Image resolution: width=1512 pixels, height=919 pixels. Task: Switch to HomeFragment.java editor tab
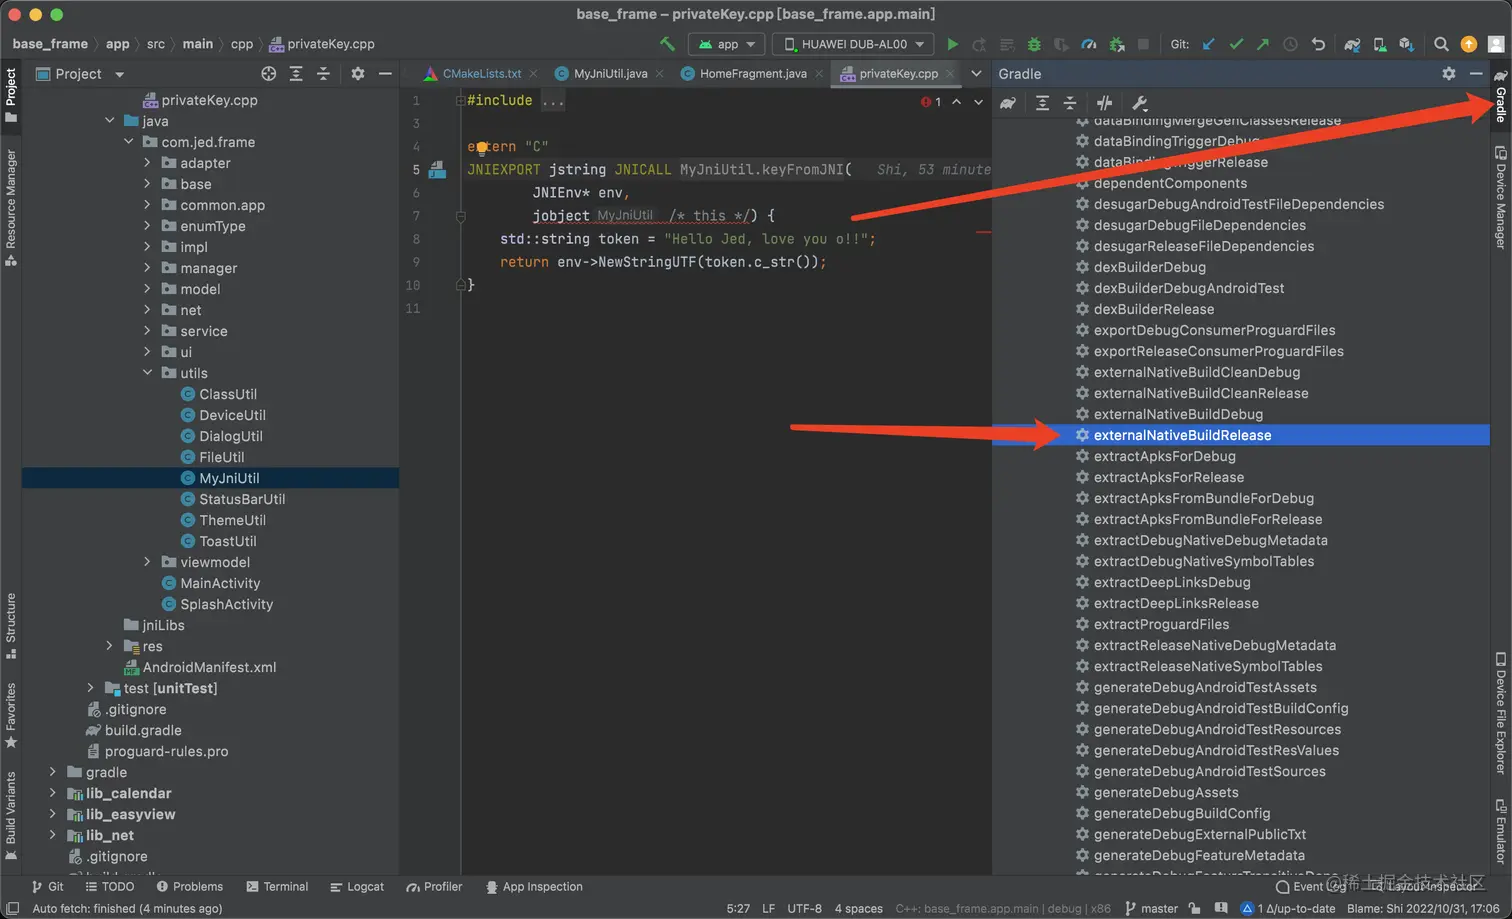pyautogui.click(x=752, y=74)
